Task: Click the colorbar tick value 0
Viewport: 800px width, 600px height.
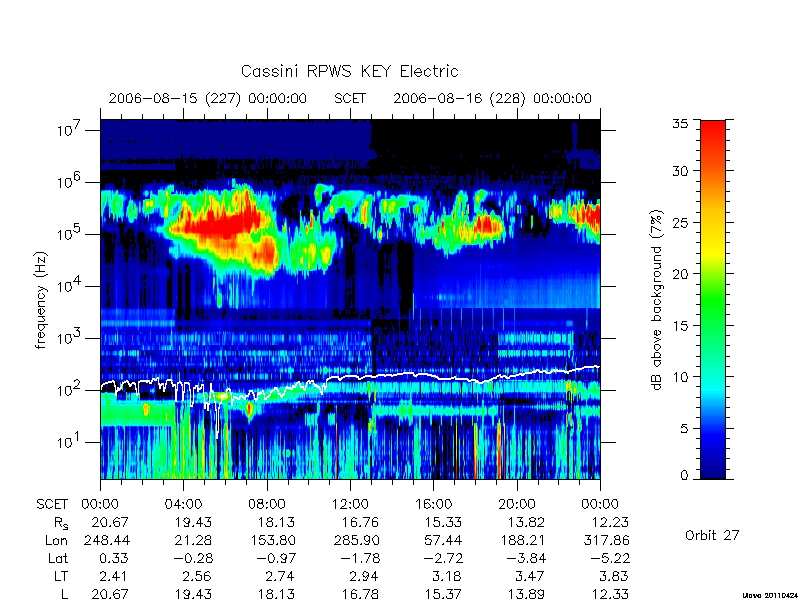Action: [684, 475]
